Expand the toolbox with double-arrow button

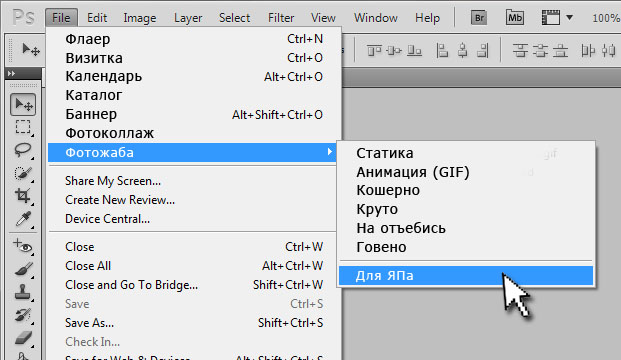click(x=11, y=73)
